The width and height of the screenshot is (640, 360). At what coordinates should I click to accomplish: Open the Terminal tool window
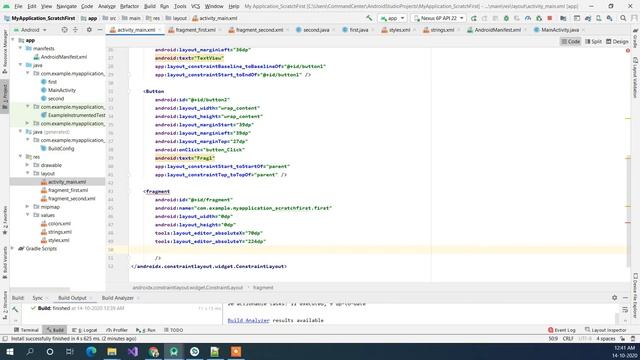[26, 330]
